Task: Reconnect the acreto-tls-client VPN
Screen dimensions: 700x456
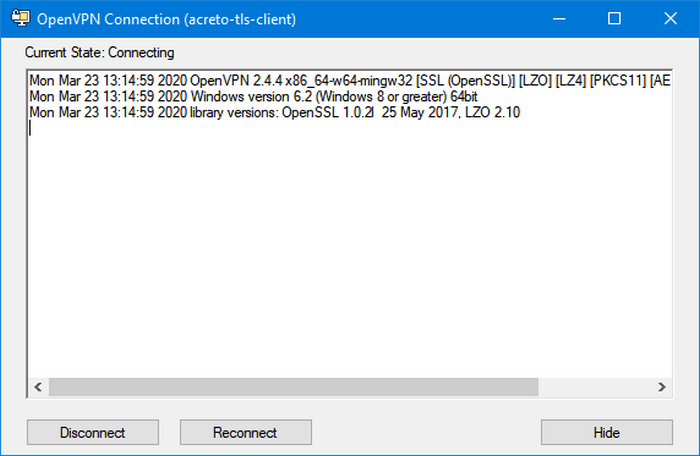Action: pyautogui.click(x=246, y=432)
